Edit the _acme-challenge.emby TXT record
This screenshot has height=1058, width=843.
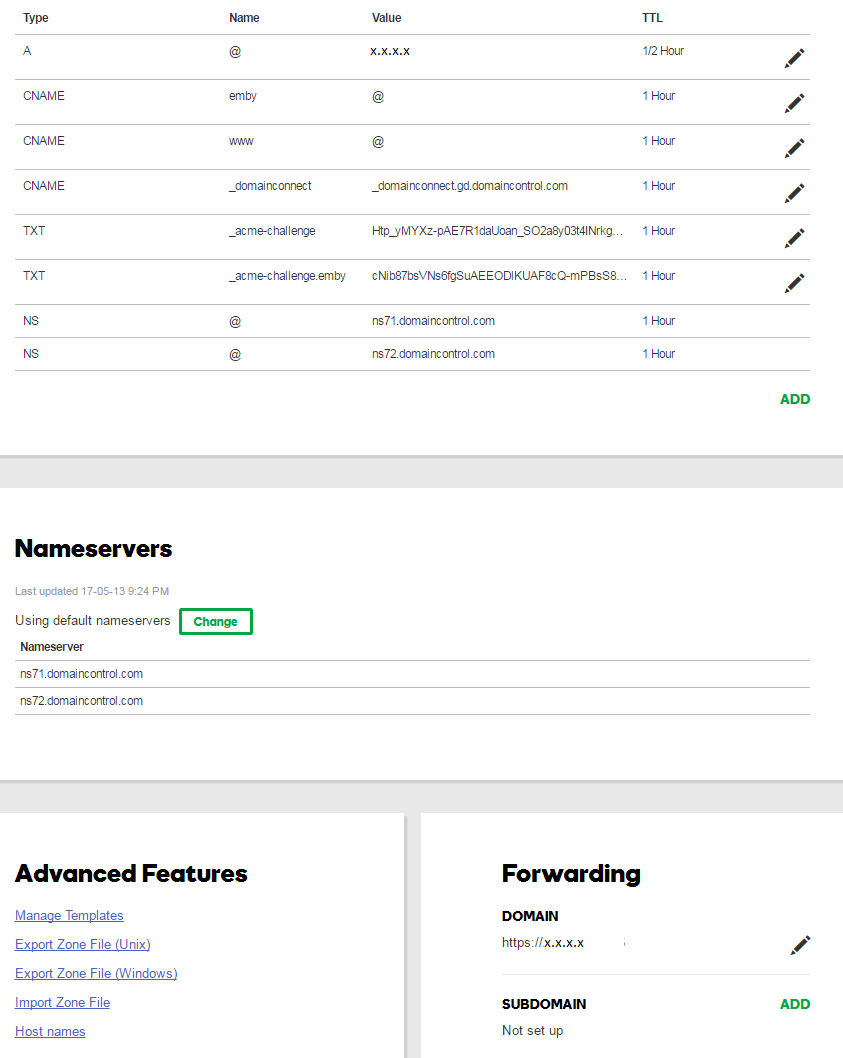794,283
